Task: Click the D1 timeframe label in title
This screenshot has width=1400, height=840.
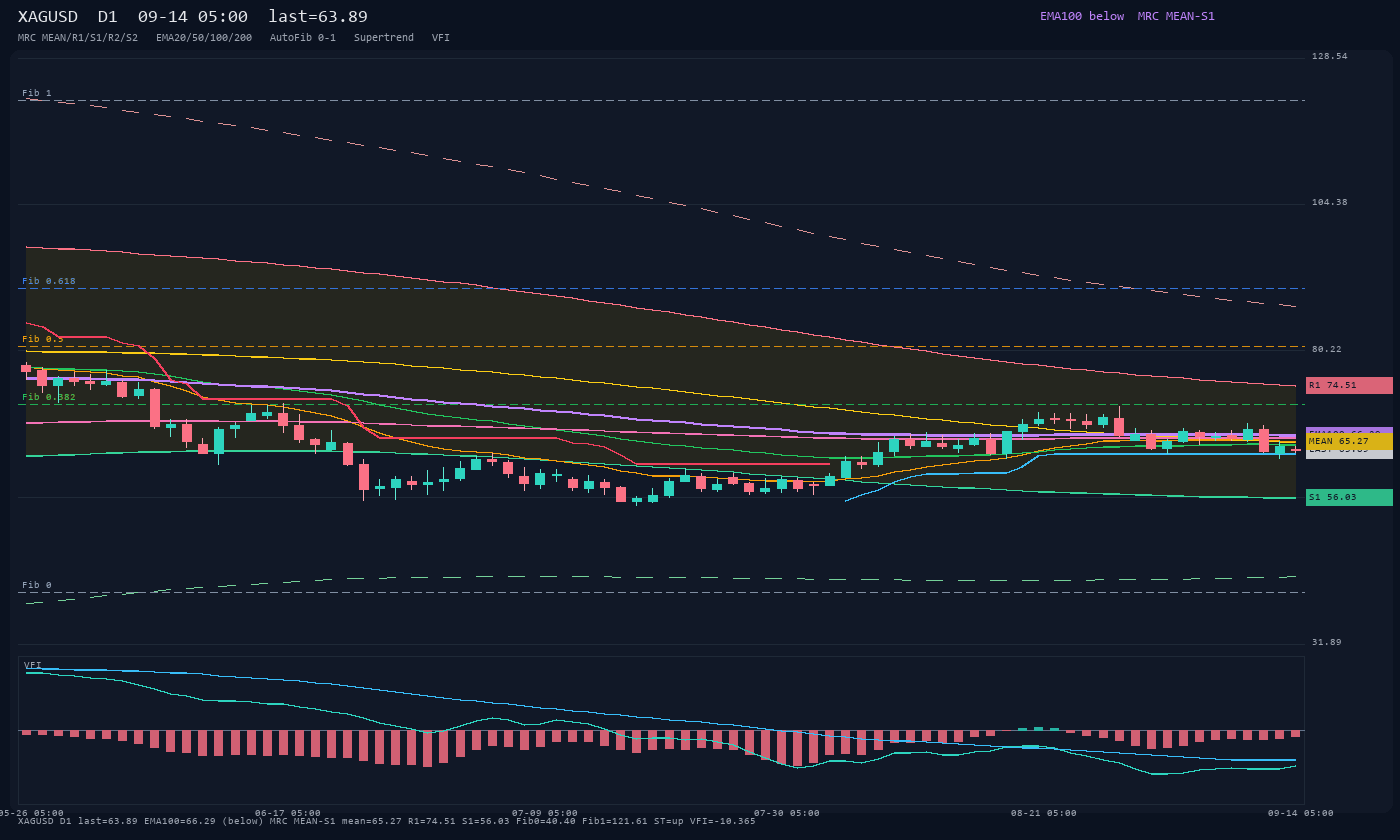Action: [x=108, y=17]
